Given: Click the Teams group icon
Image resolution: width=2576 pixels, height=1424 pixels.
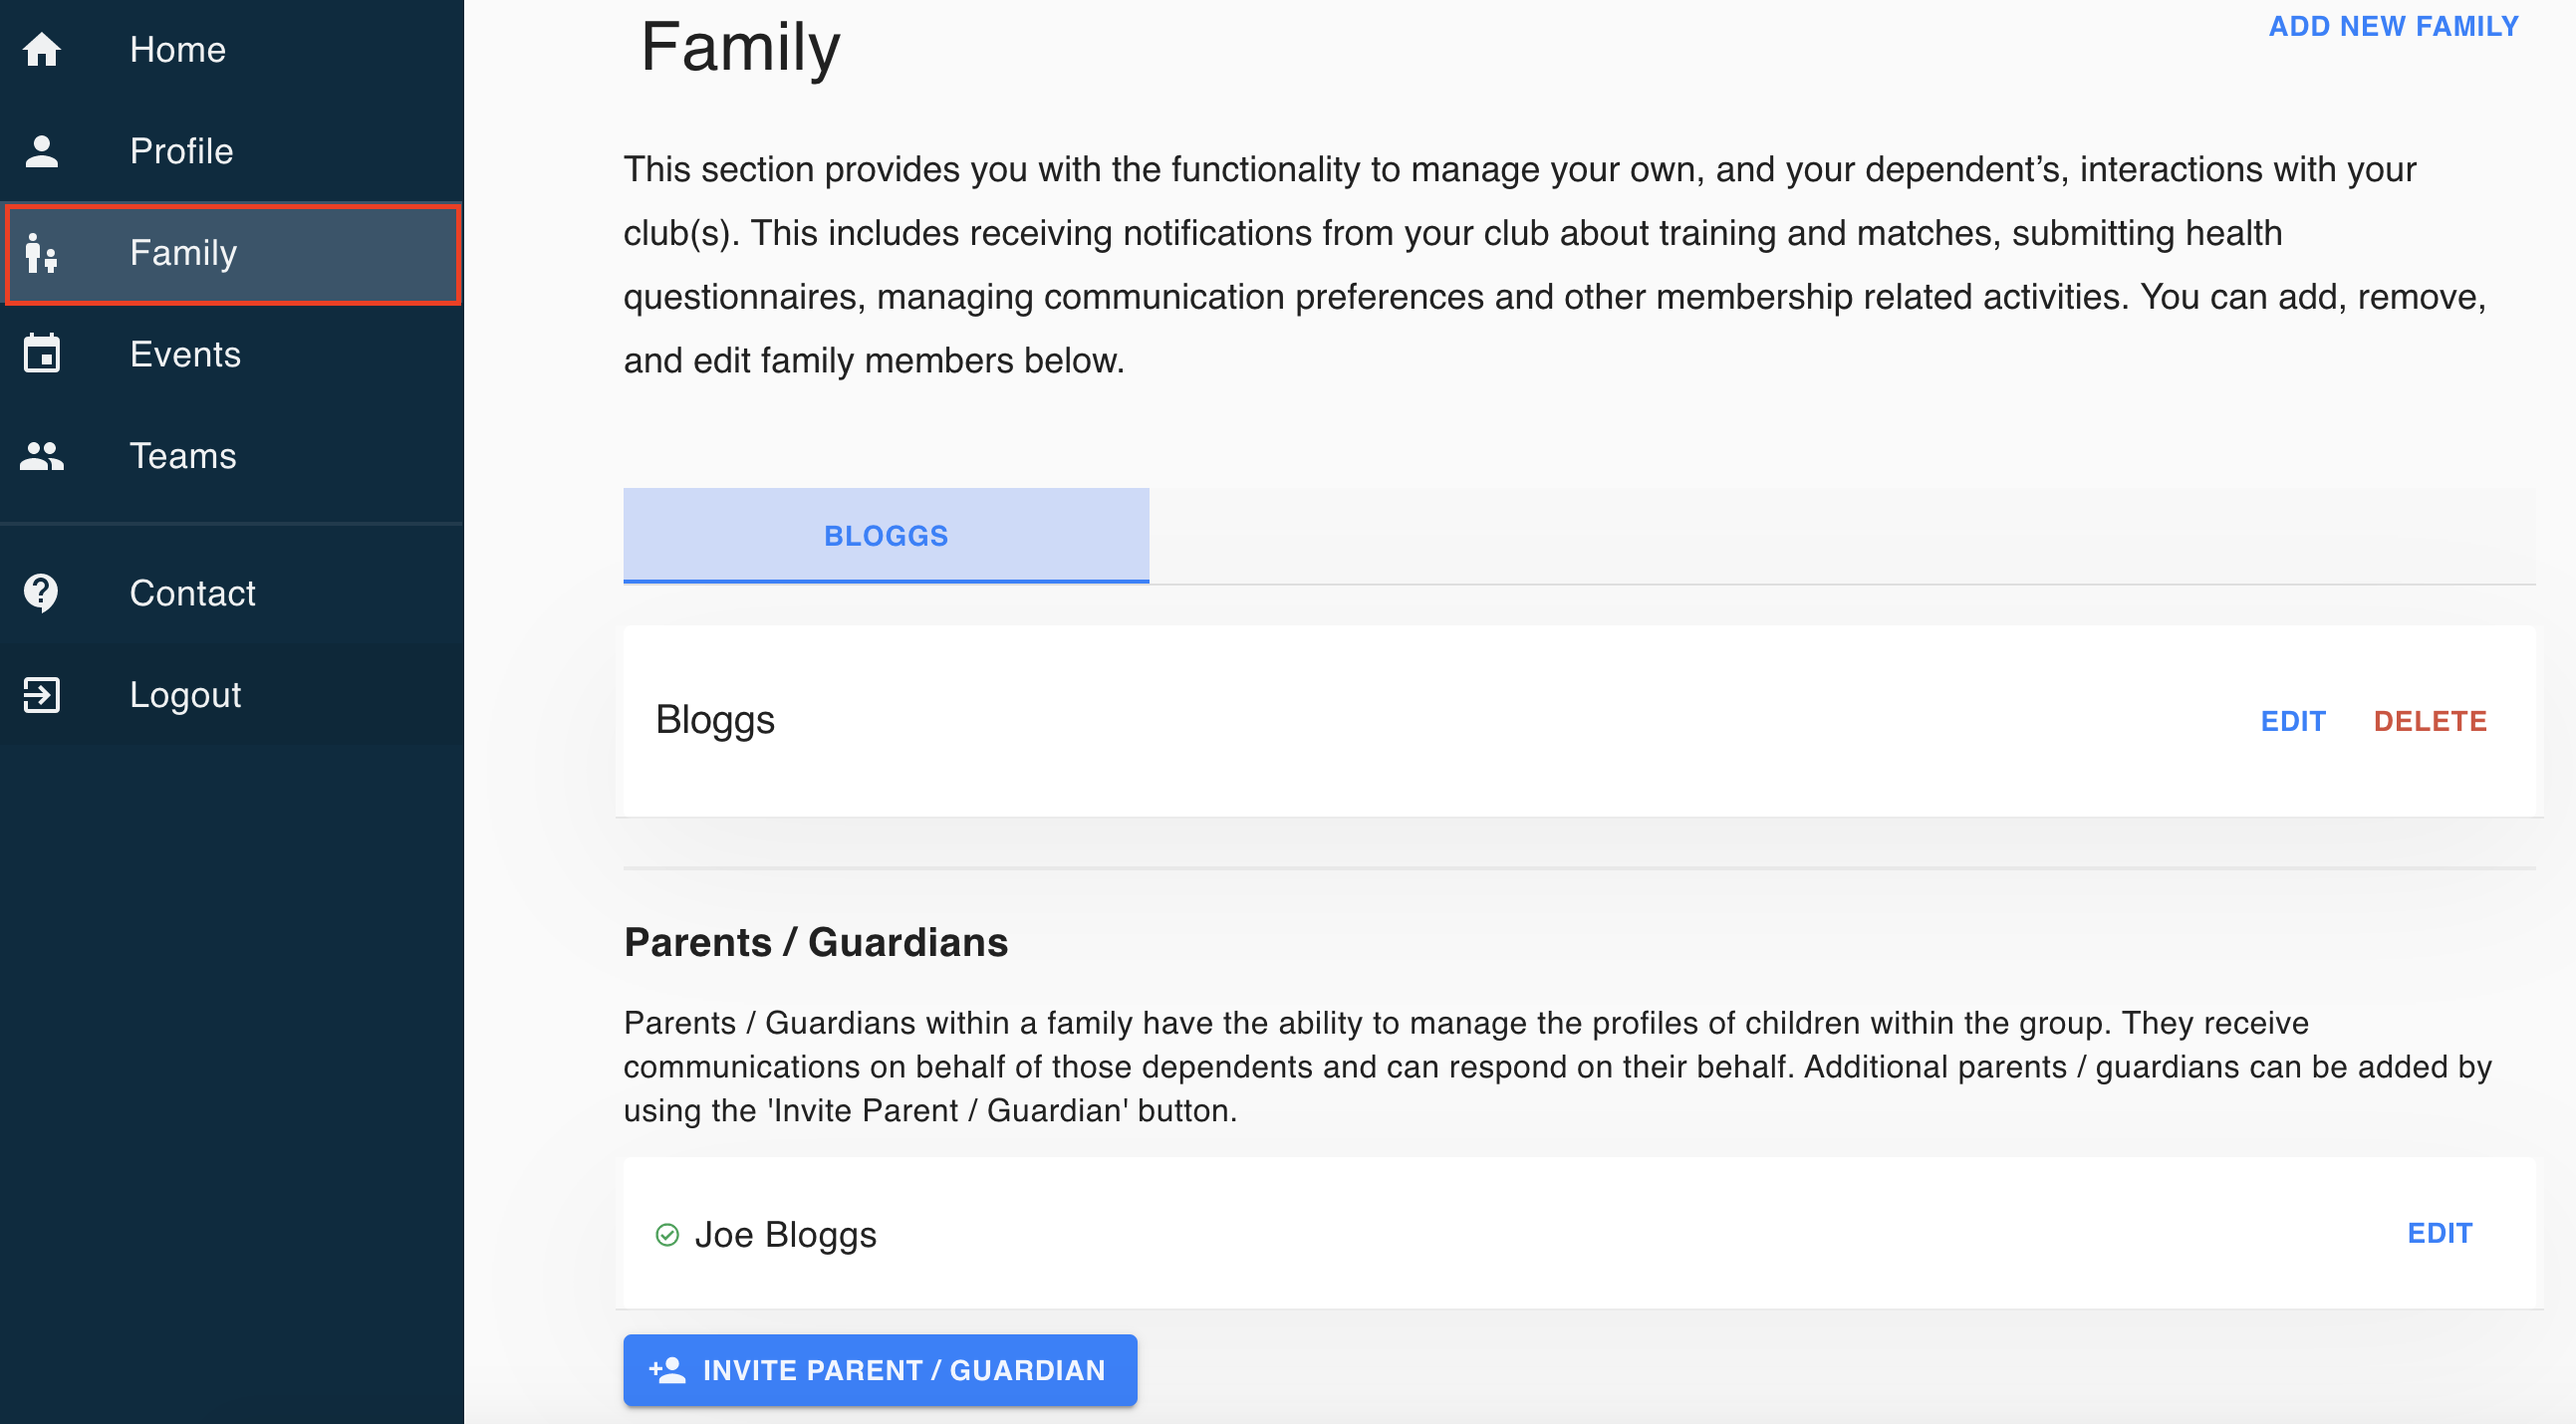Looking at the screenshot, I should [x=42, y=456].
